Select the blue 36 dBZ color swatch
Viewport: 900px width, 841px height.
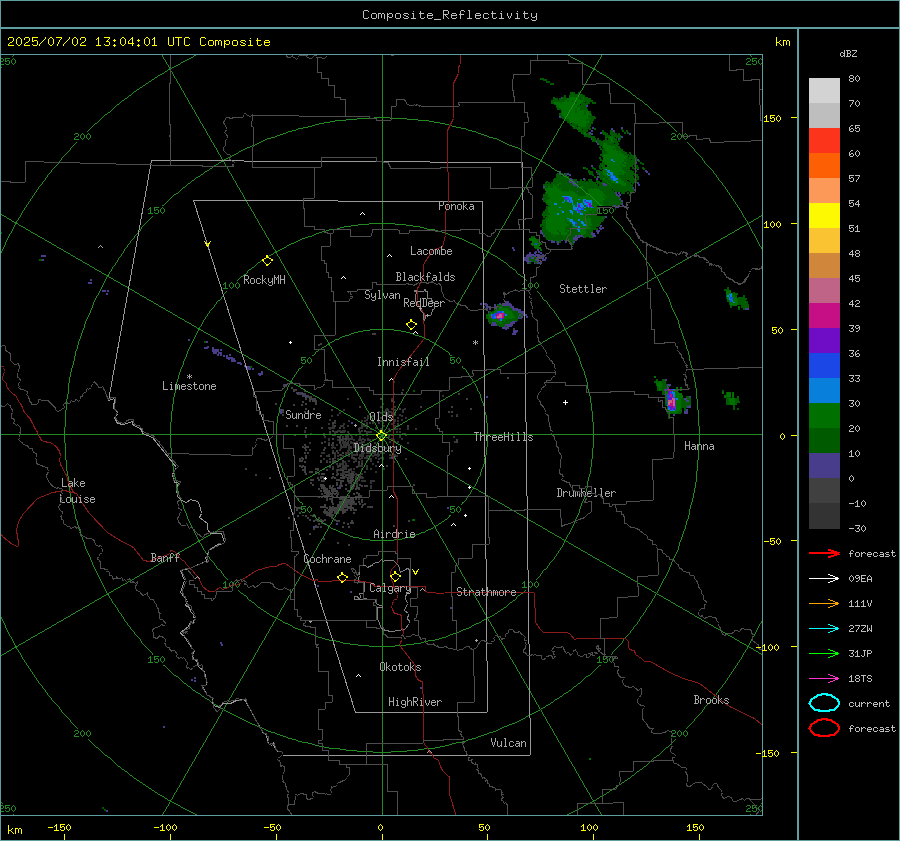824,365
